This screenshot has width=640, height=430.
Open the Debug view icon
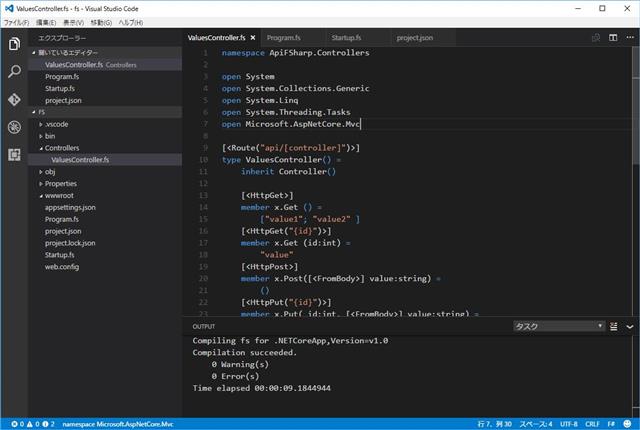point(14,128)
